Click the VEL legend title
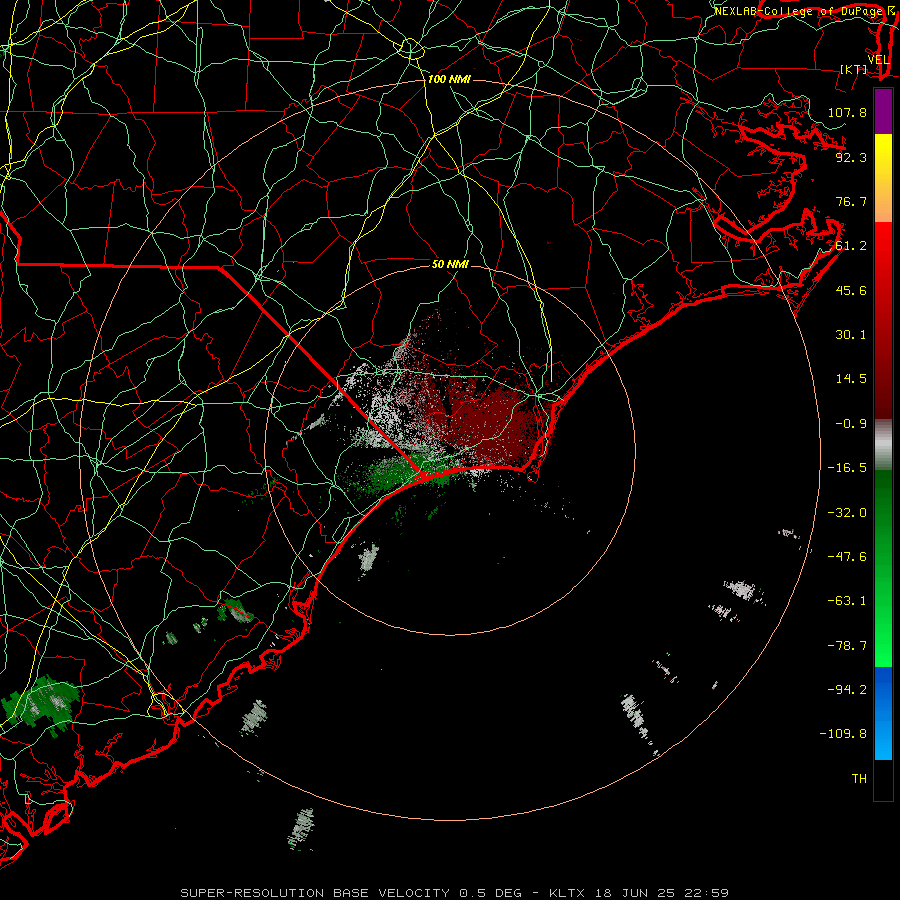This screenshot has height=900, width=900. click(x=878, y=60)
